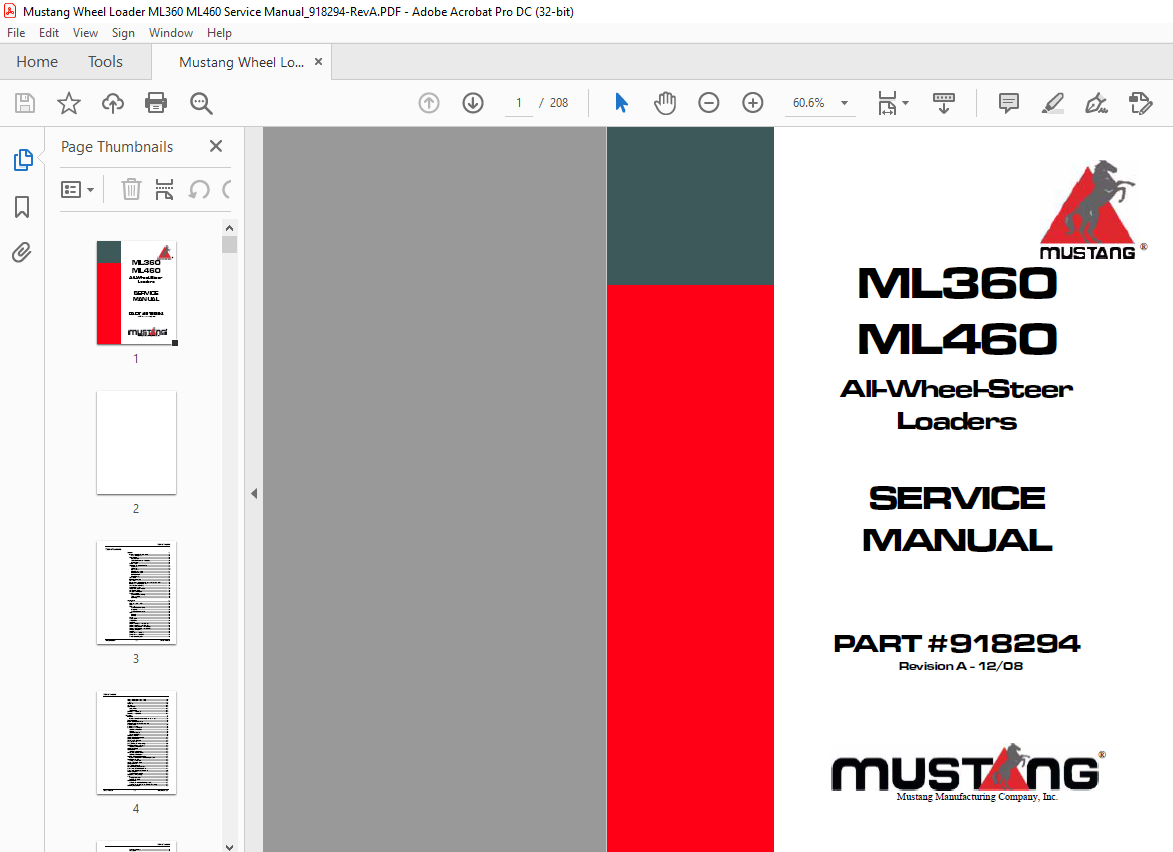This screenshot has width=1173, height=852.
Task: Activate the Hand pan tool
Action: [x=664, y=103]
